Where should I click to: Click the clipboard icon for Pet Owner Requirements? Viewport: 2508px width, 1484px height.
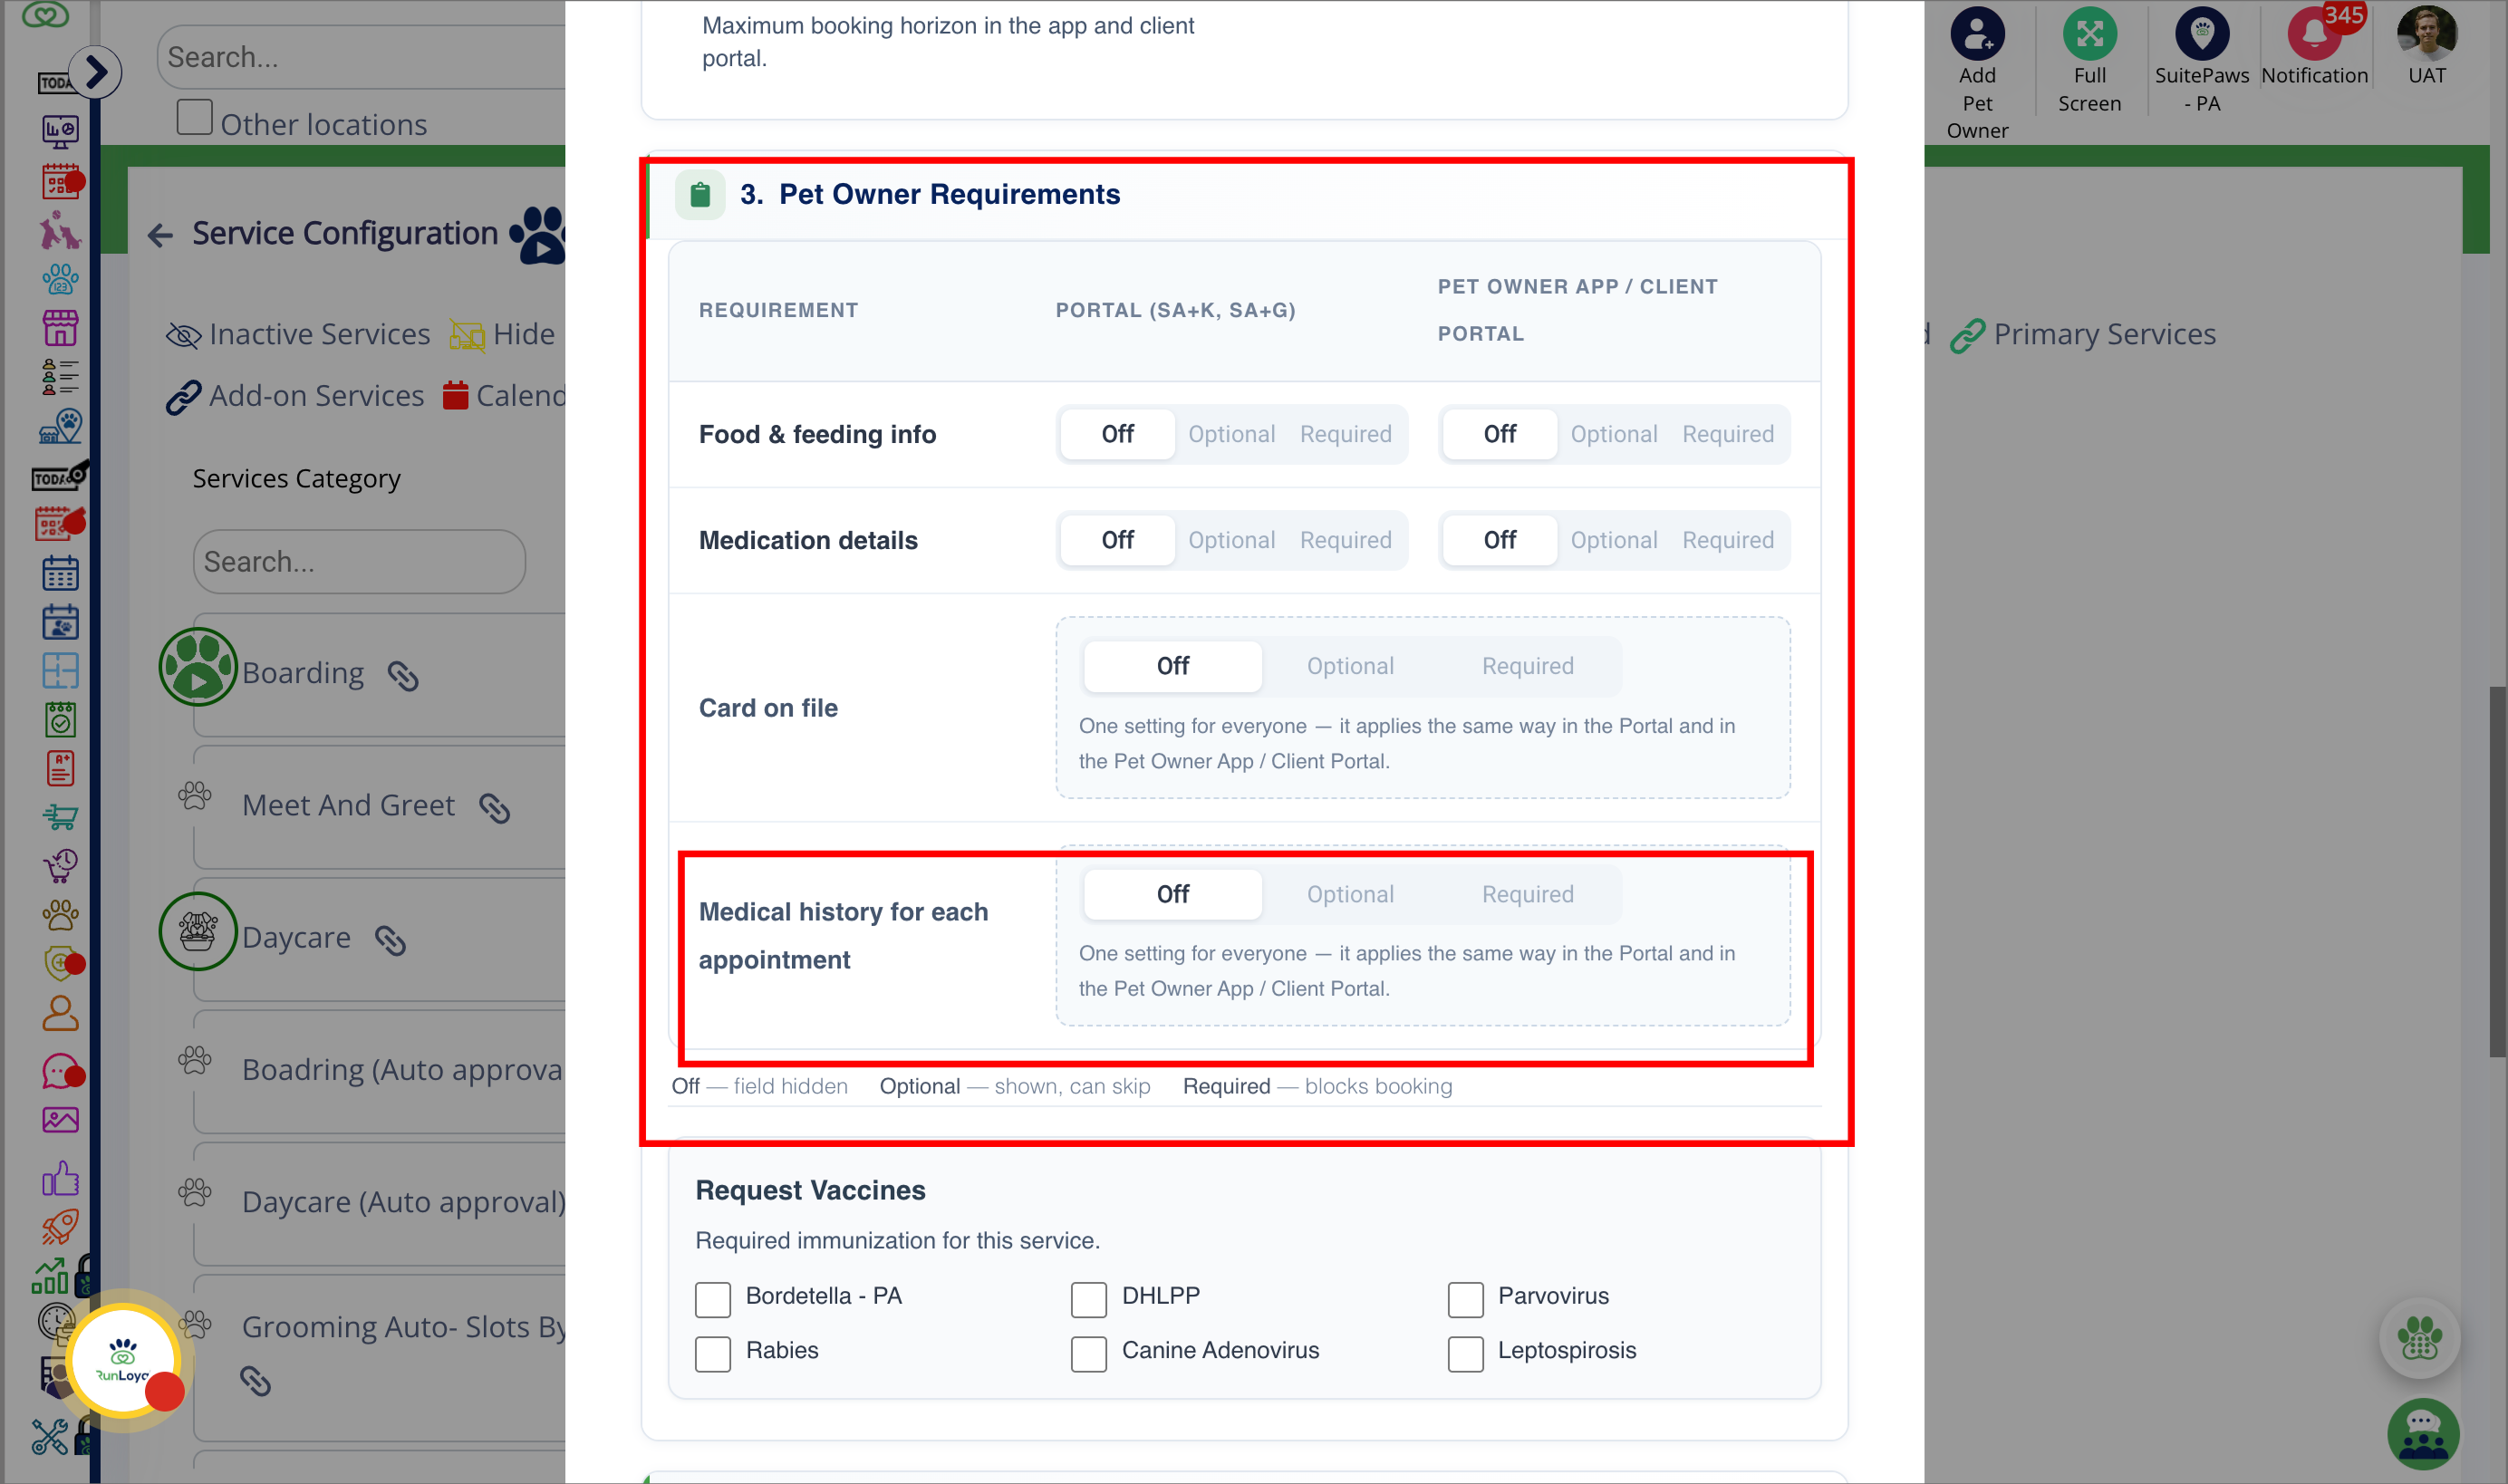(x=700, y=194)
